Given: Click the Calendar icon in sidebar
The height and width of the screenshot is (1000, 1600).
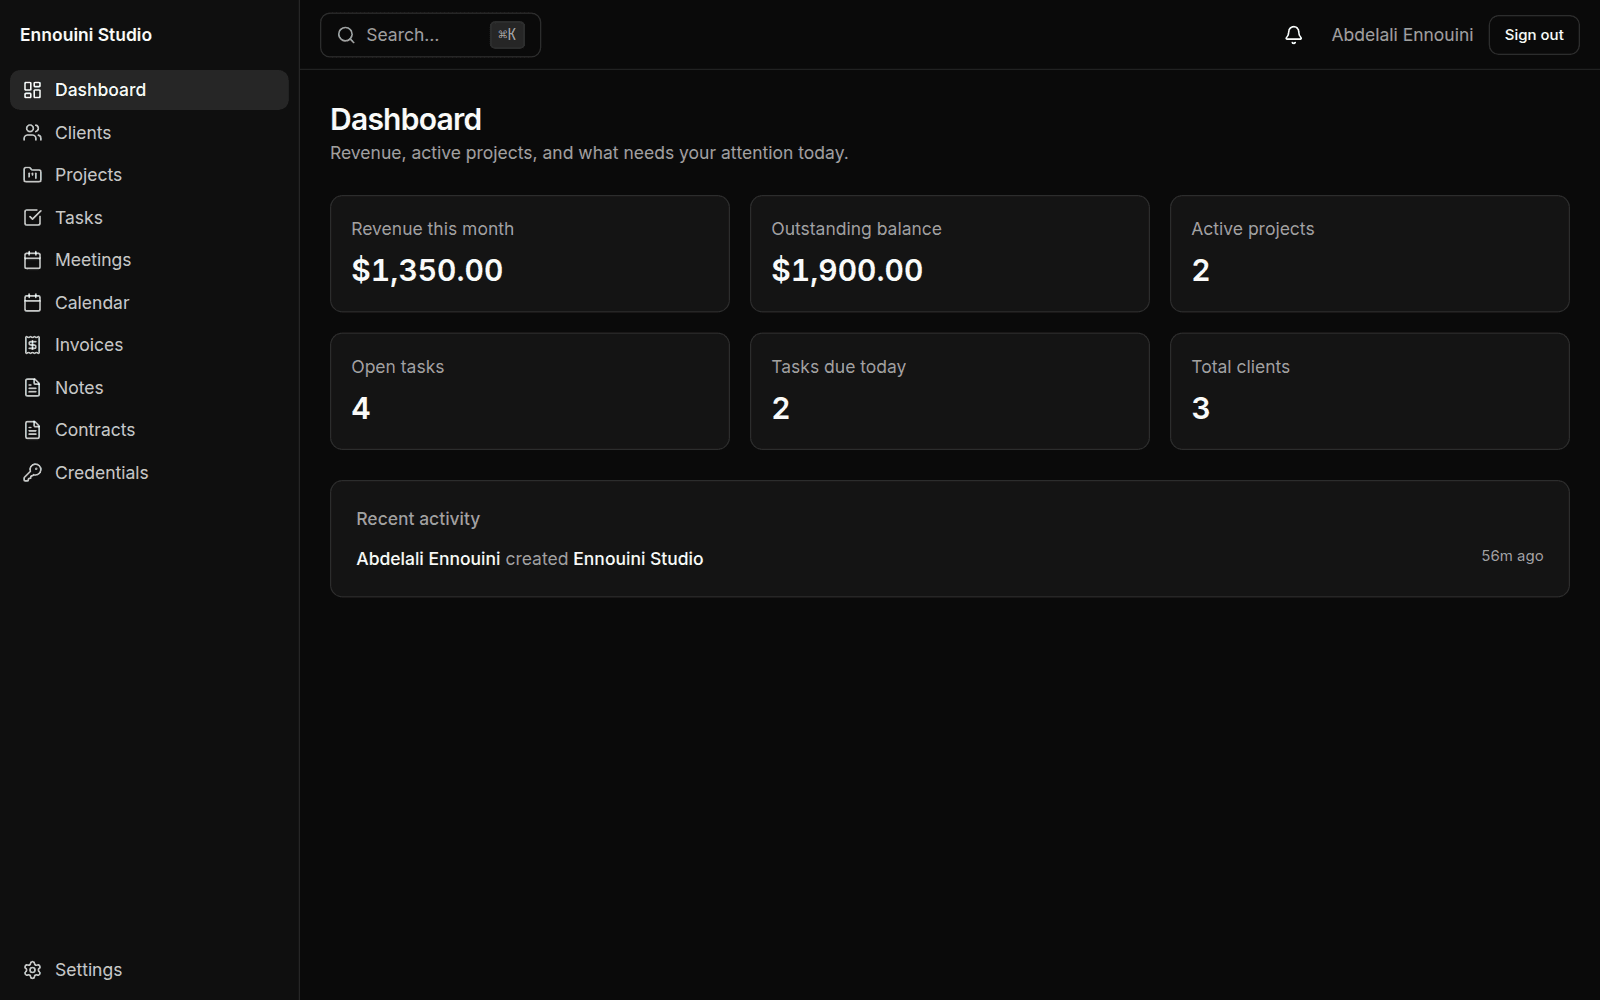Looking at the screenshot, I should 33,303.
